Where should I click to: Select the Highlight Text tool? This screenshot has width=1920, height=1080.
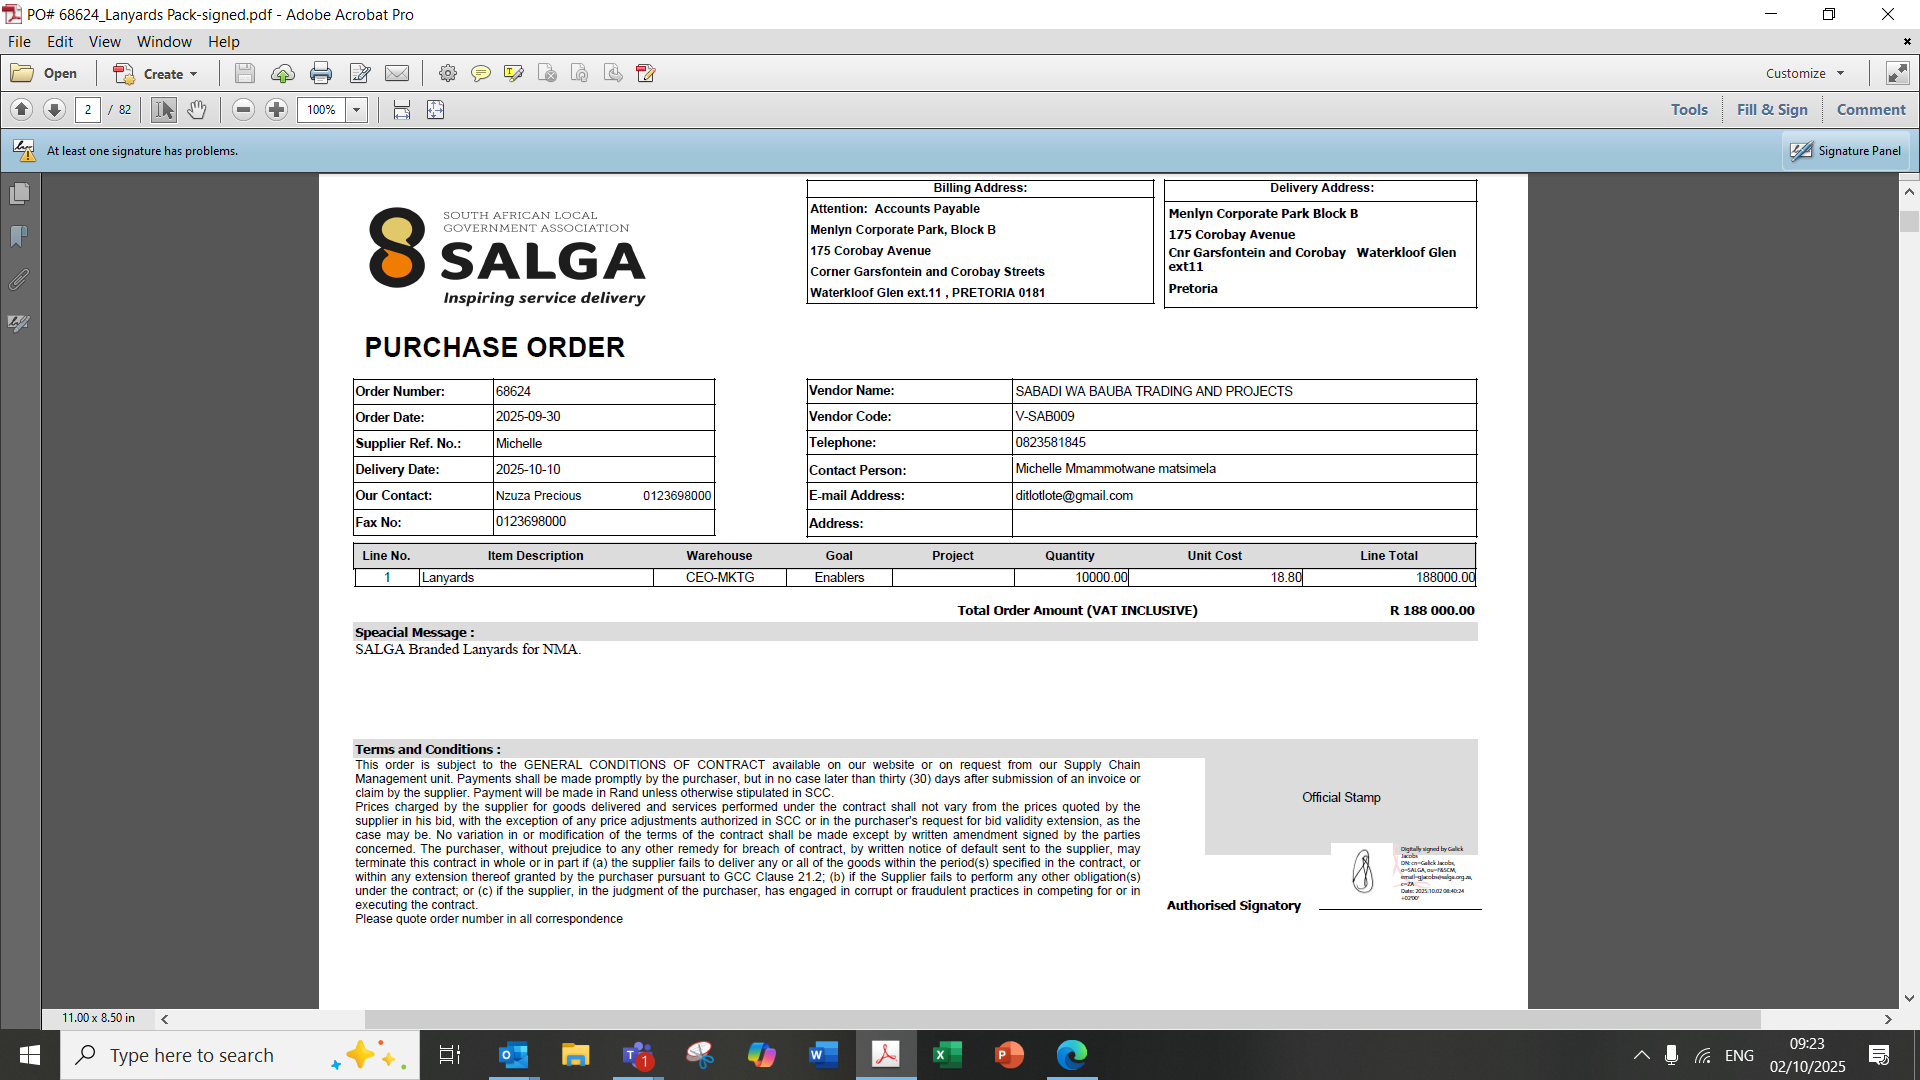click(x=514, y=73)
